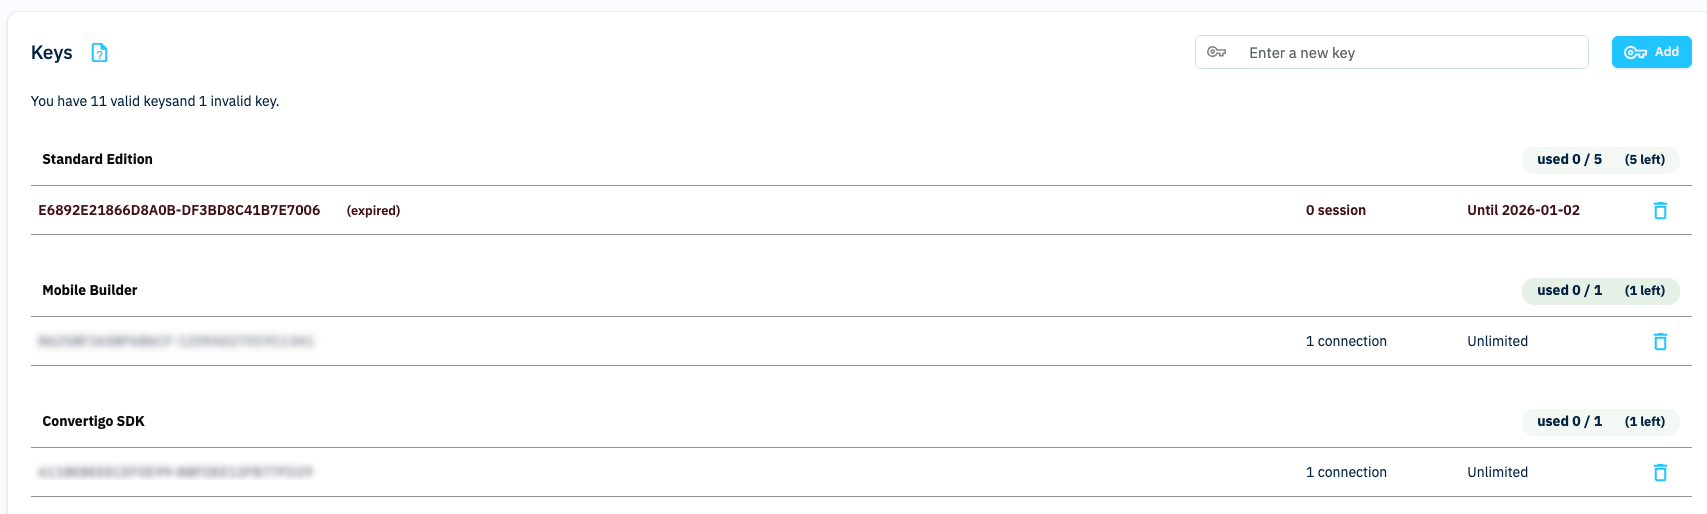Delete the Mobile Builder key
This screenshot has width=1707, height=514.
click(x=1660, y=341)
